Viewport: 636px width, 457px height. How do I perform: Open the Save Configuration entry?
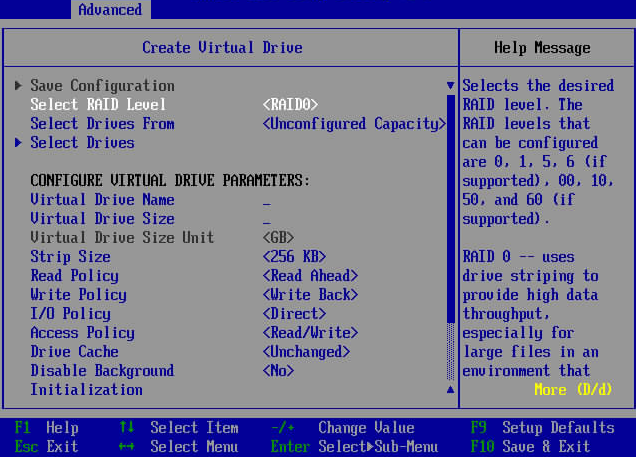[102, 86]
